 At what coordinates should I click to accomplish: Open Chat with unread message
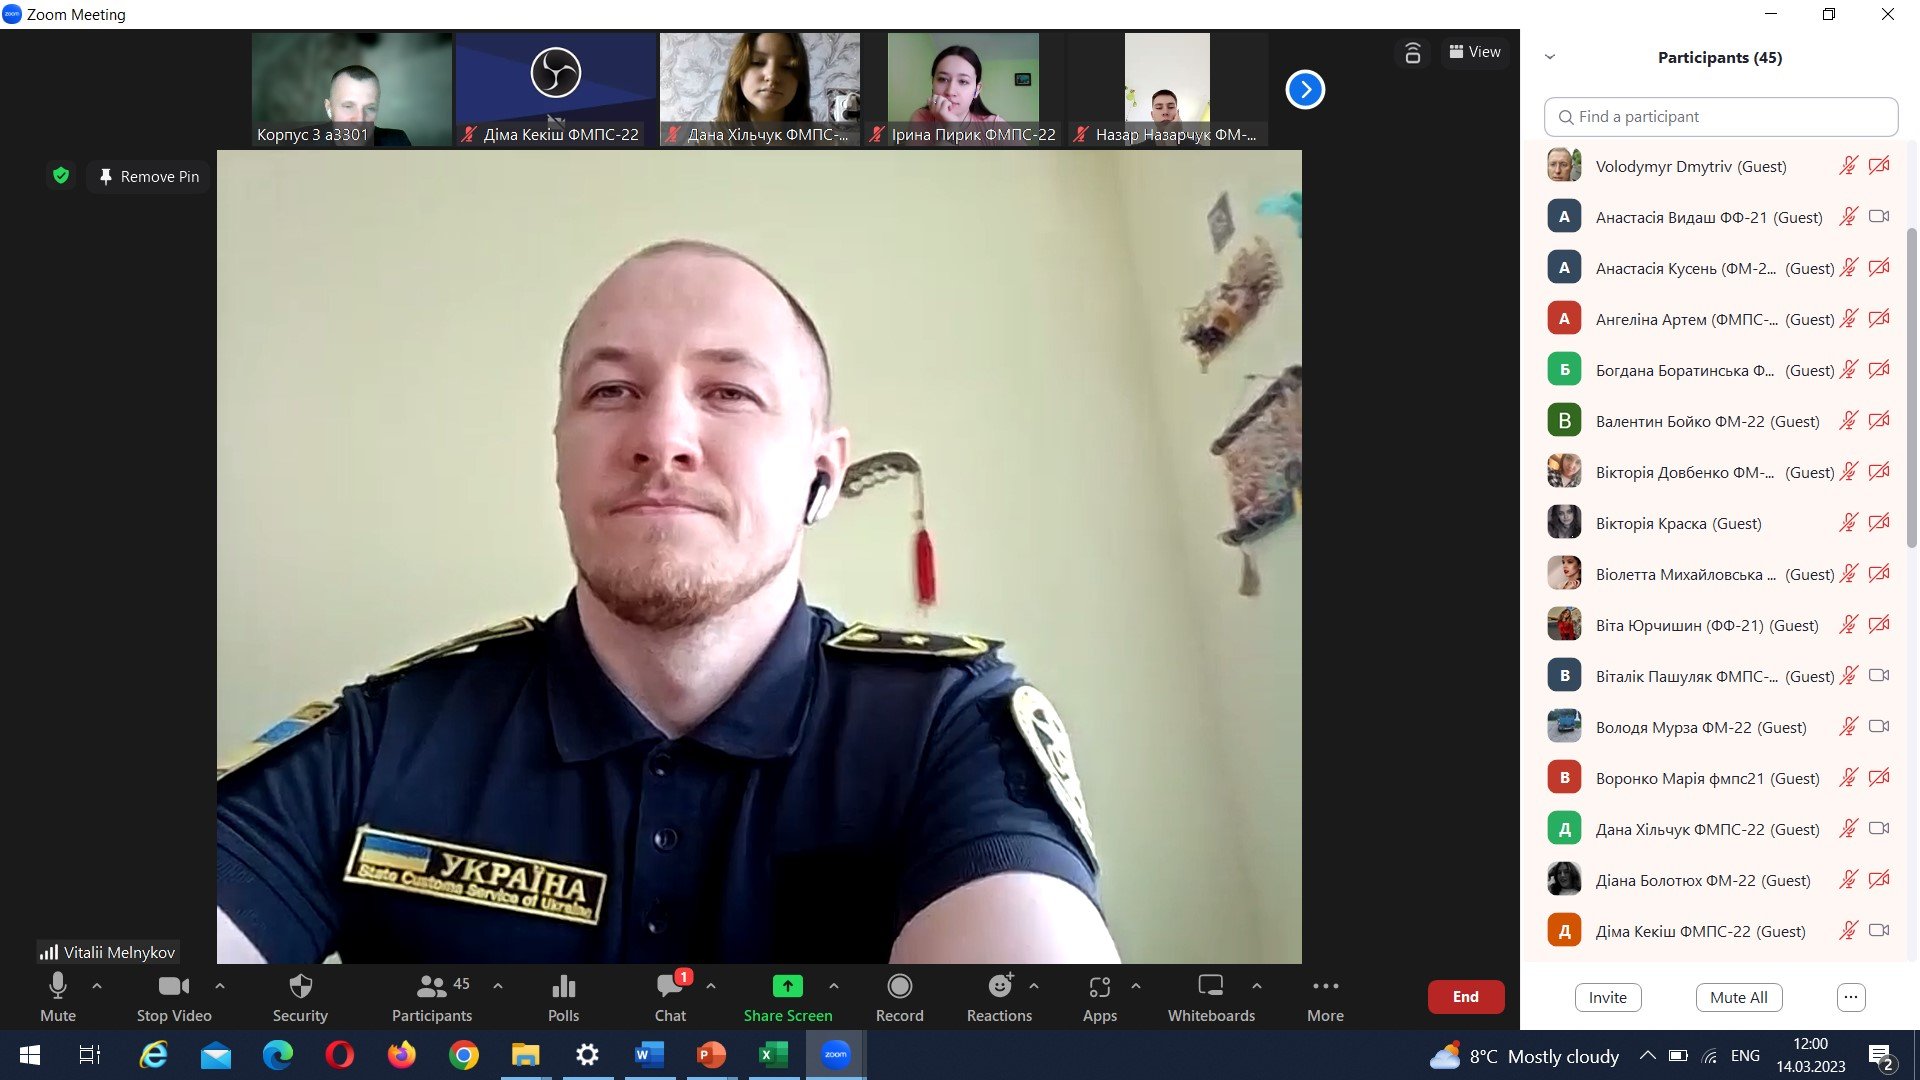click(670, 997)
